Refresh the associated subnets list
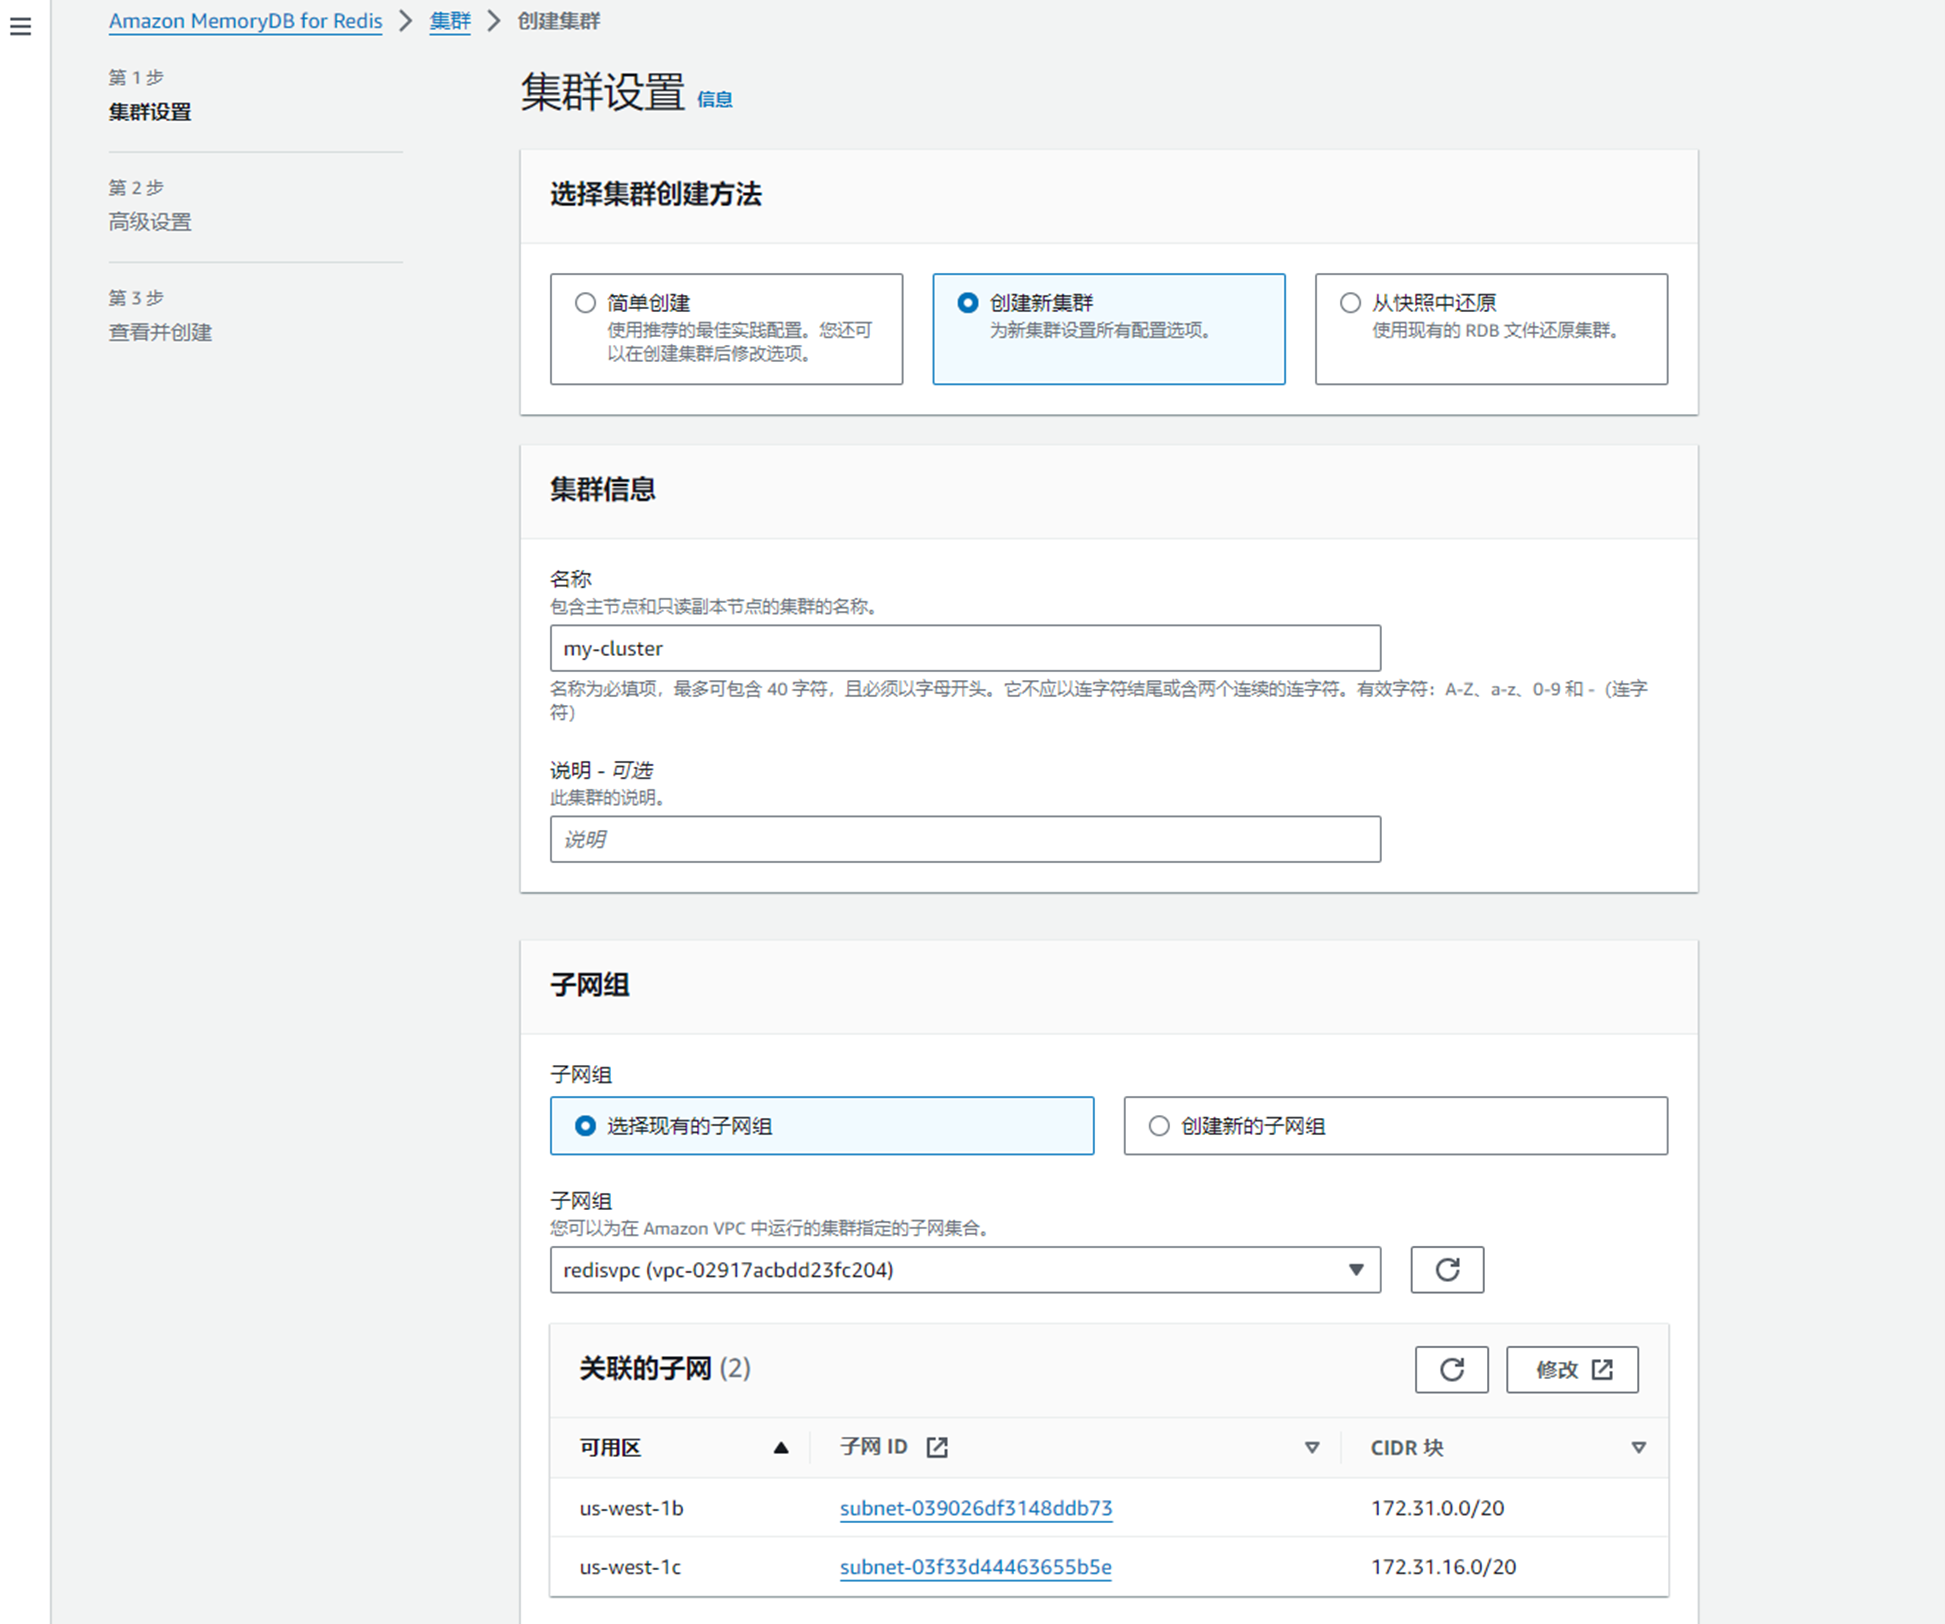The height and width of the screenshot is (1624, 1945). tap(1450, 1369)
